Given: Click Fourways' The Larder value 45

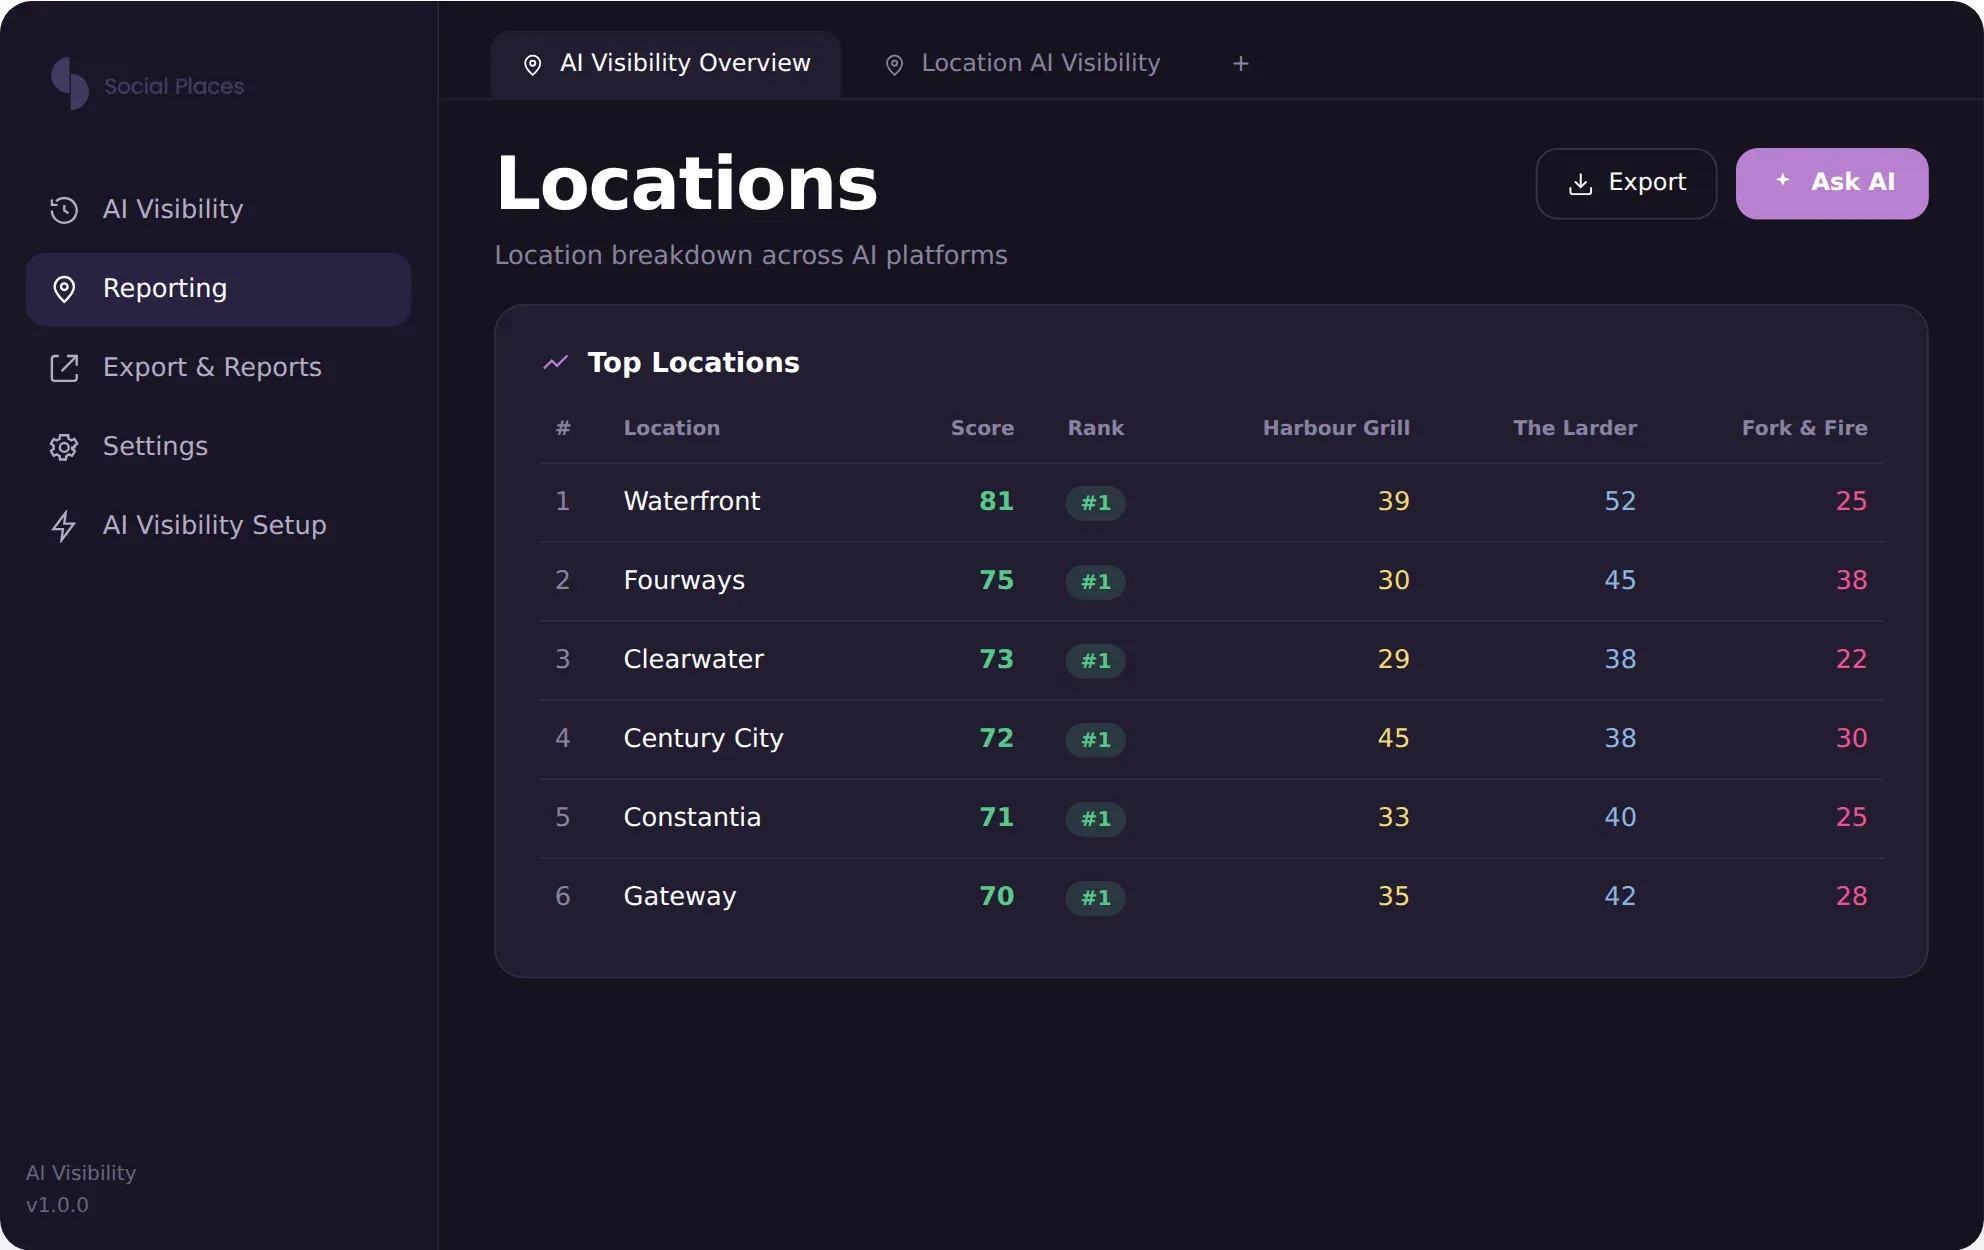Looking at the screenshot, I should pos(1620,581).
